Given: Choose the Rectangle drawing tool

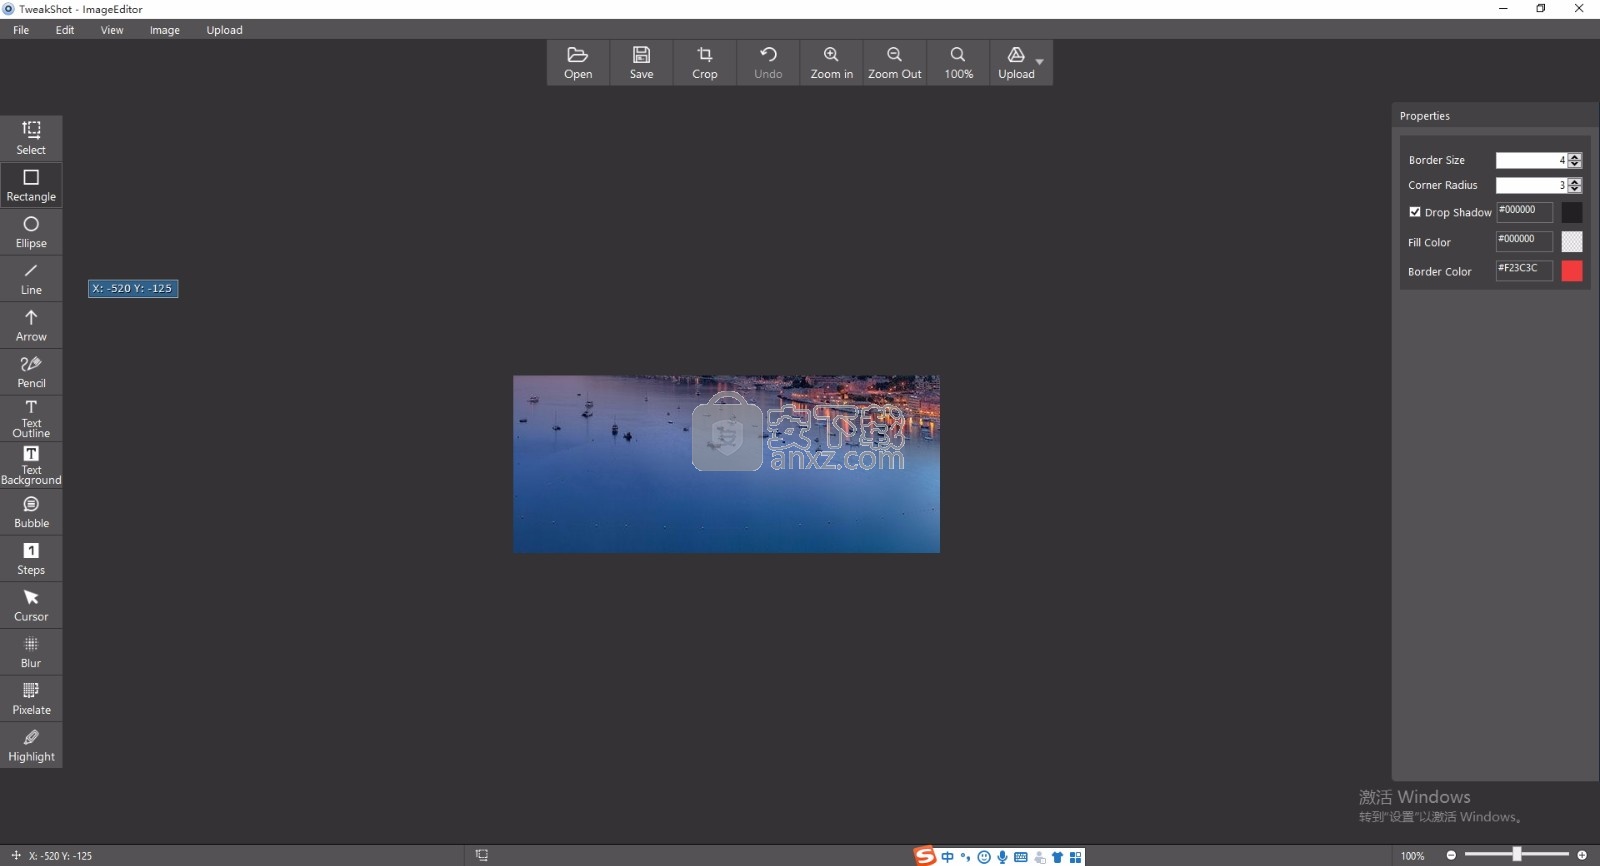Looking at the screenshot, I should click(x=31, y=185).
